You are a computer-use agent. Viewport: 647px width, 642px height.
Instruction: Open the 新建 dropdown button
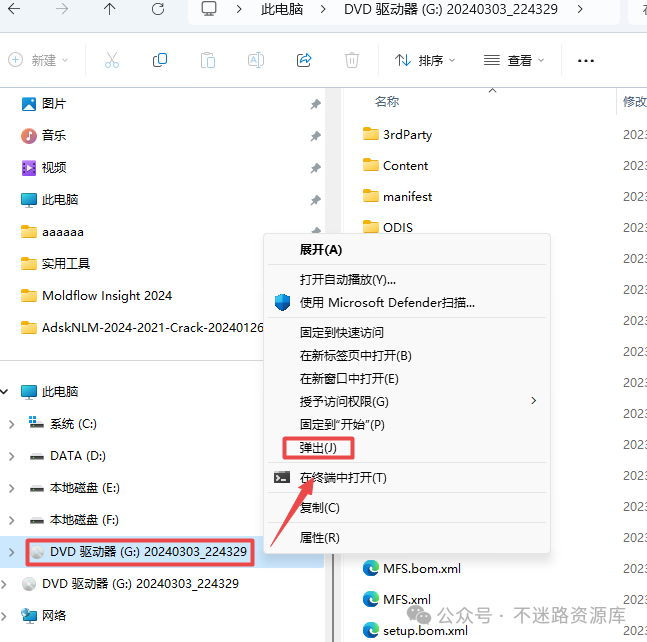pyautogui.click(x=38, y=60)
